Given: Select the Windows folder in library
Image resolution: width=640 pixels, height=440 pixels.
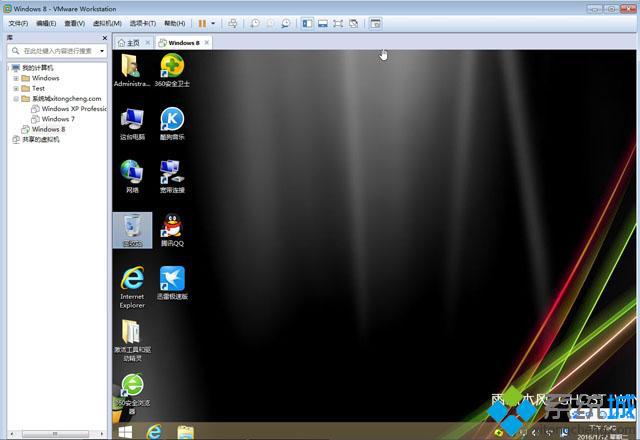Looking at the screenshot, I should [40, 78].
